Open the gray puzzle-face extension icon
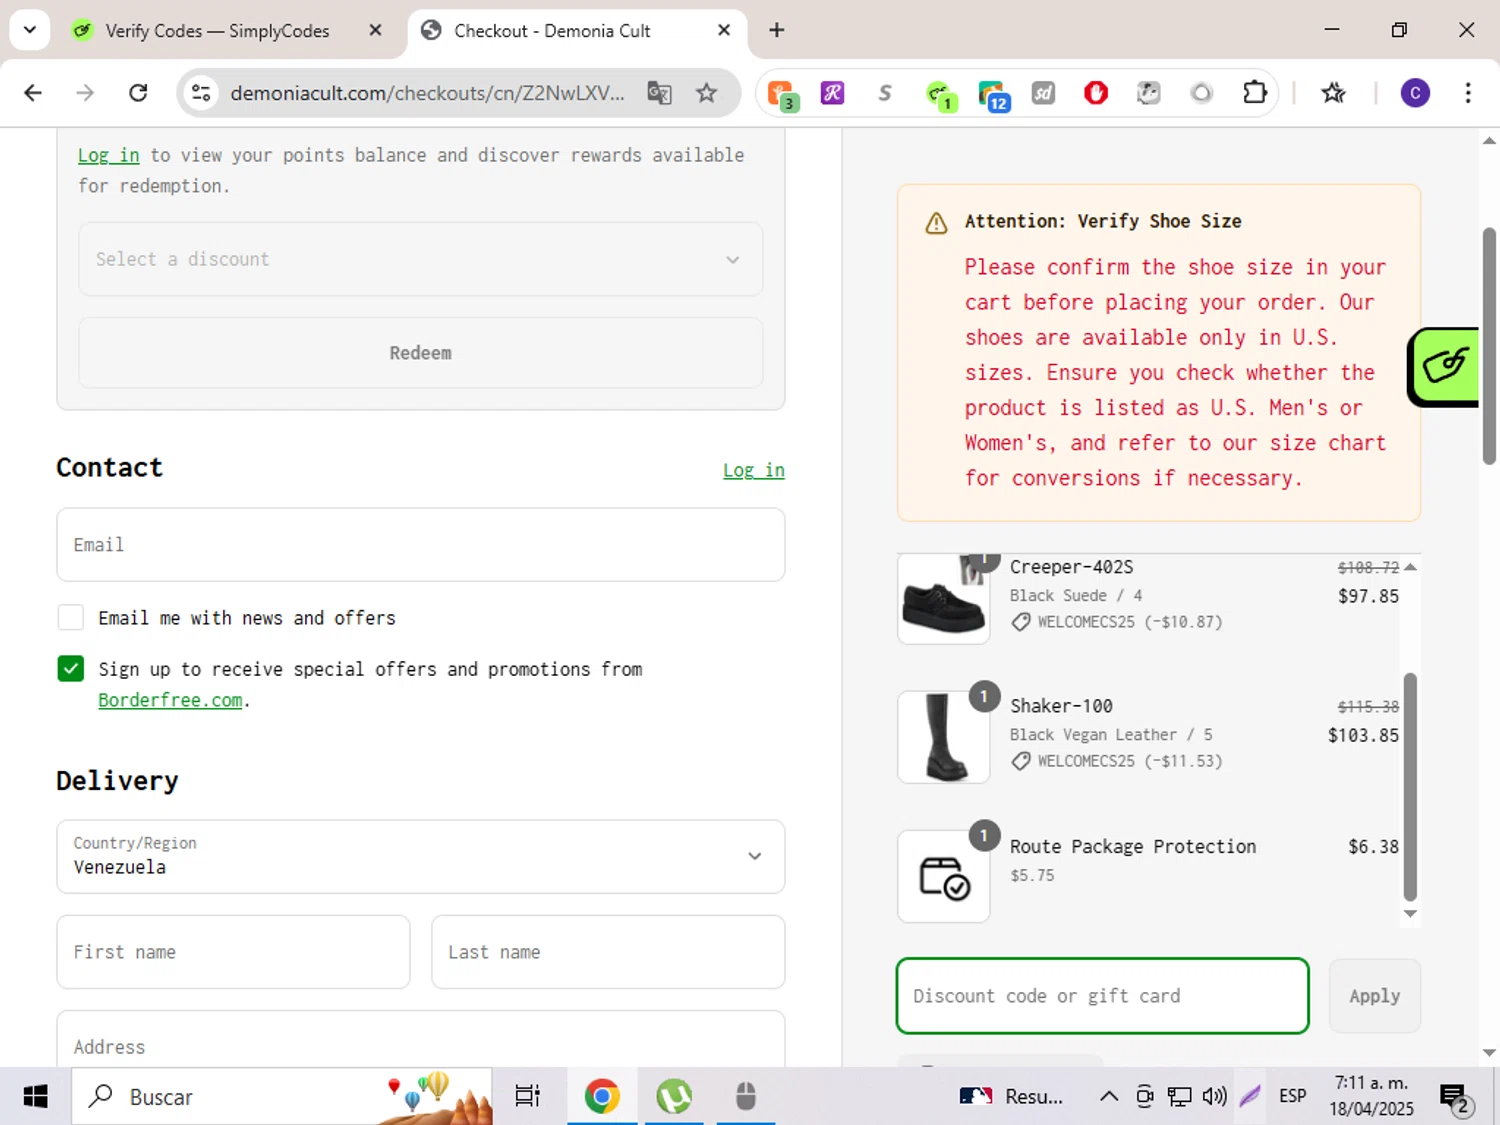Image resolution: width=1500 pixels, height=1125 pixels. click(x=1149, y=93)
